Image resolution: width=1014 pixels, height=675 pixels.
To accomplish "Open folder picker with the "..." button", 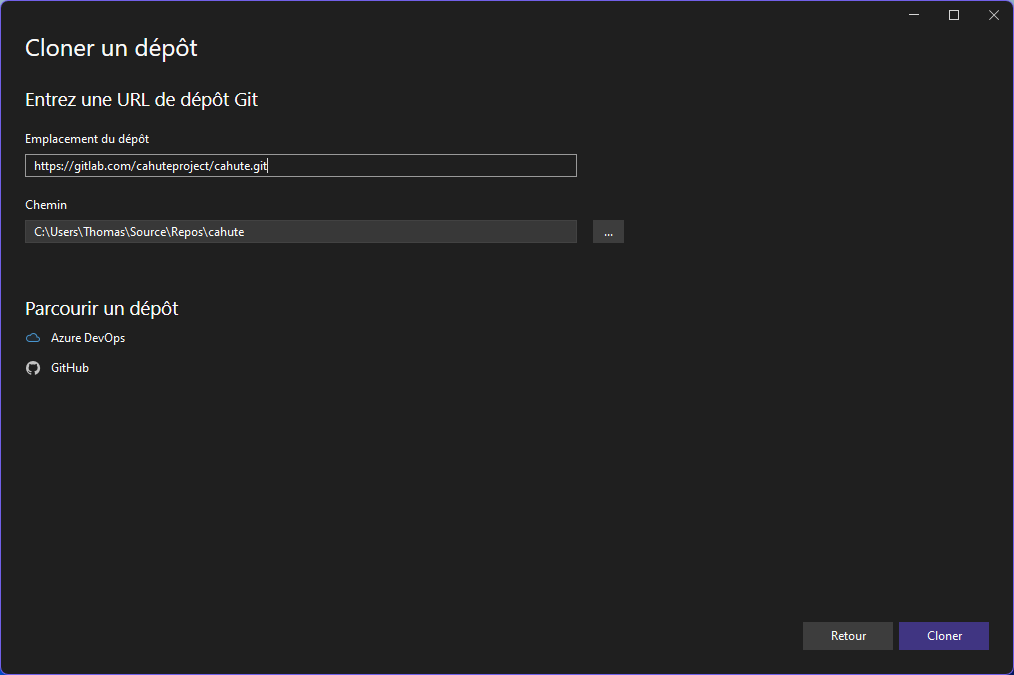I will pos(608,232).
